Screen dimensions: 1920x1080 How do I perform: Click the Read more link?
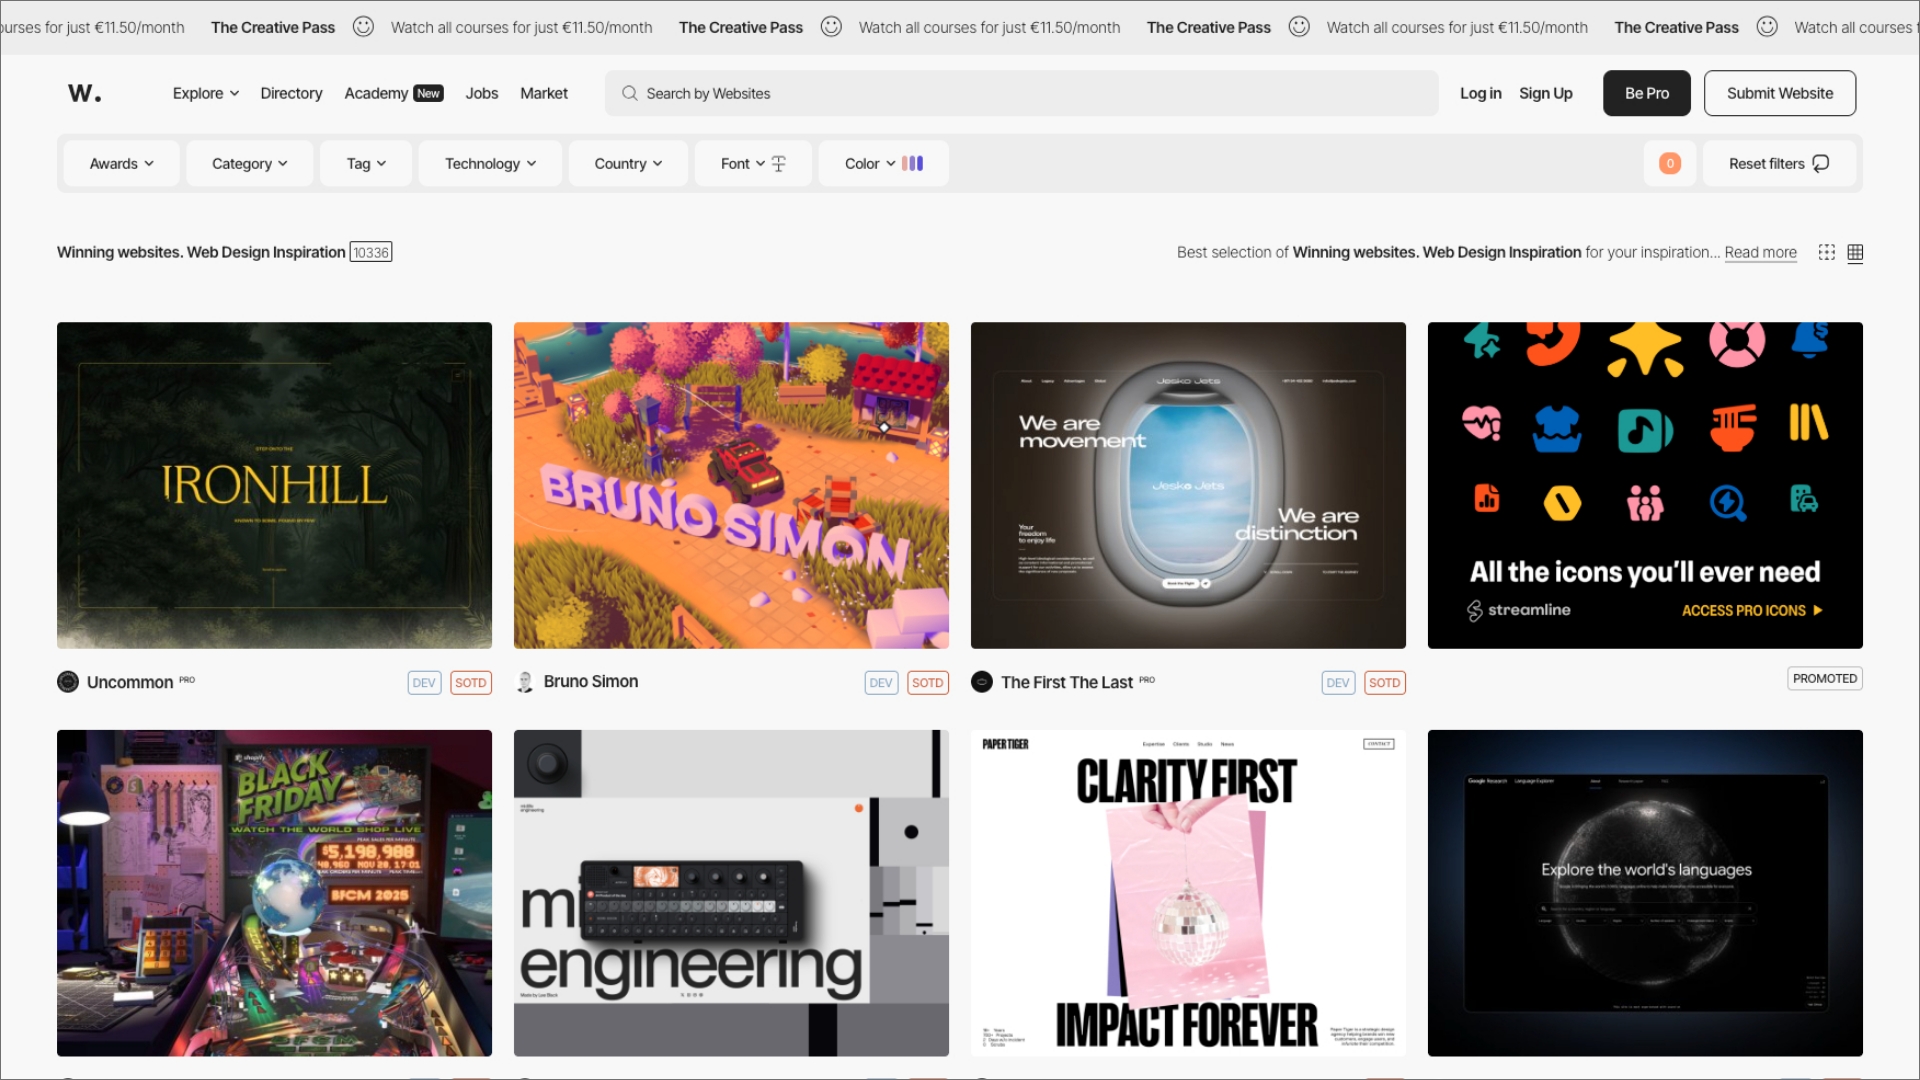[1760, 252]
